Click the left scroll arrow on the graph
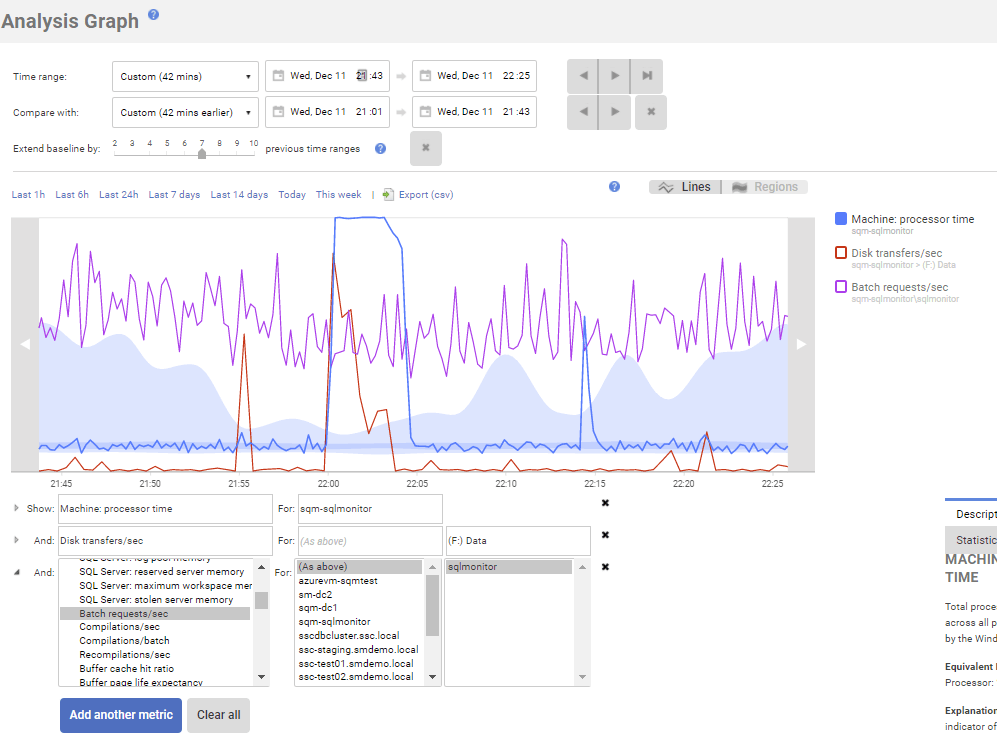997x740 pixels. pyautogui.click(x=24, y=343)
